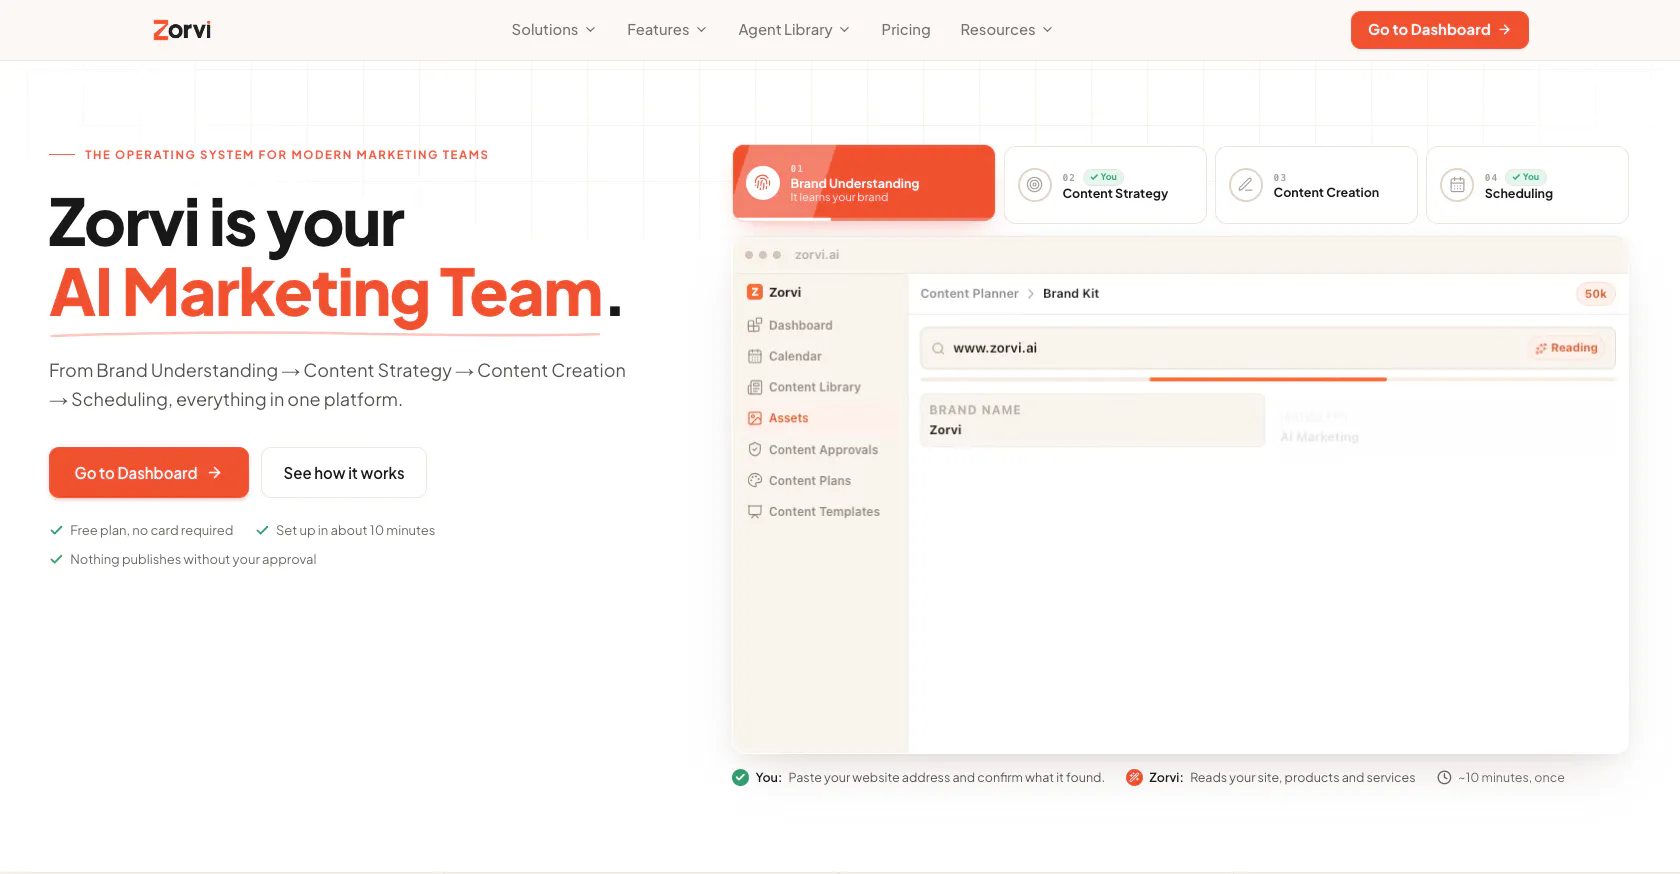Click 'Nothing publishes without your approval' text
The height and width of the screenshot is (874, 1680).
(x=193, y=560)
